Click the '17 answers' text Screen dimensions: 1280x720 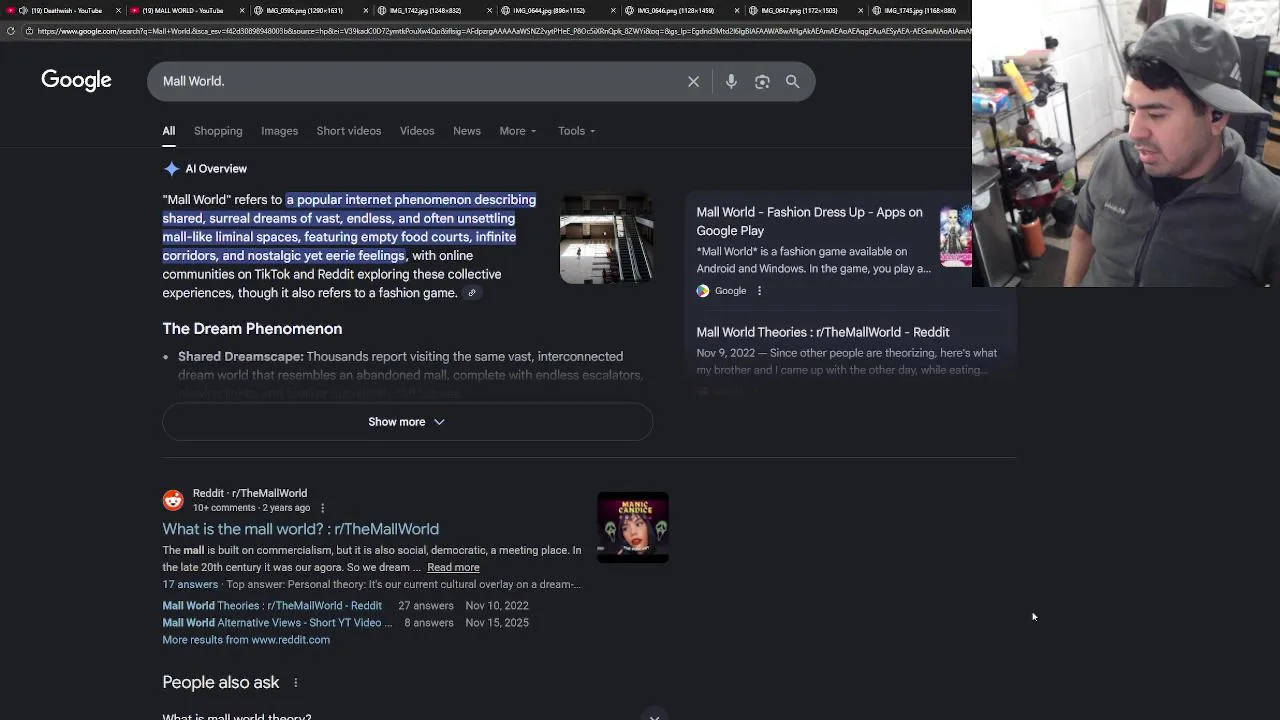(190, 584)
